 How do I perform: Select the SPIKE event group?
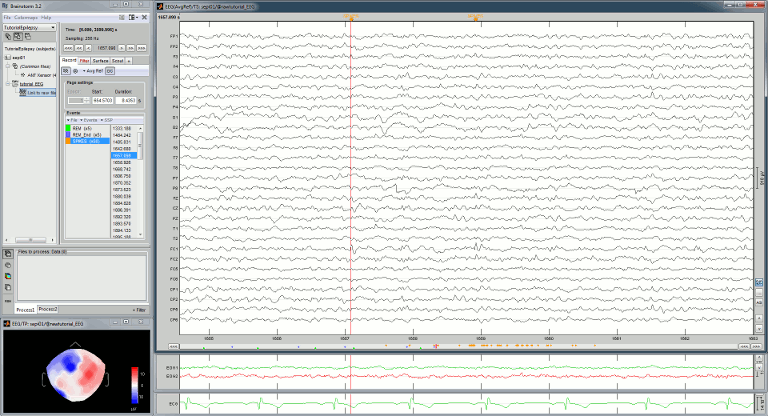[84, 142]
